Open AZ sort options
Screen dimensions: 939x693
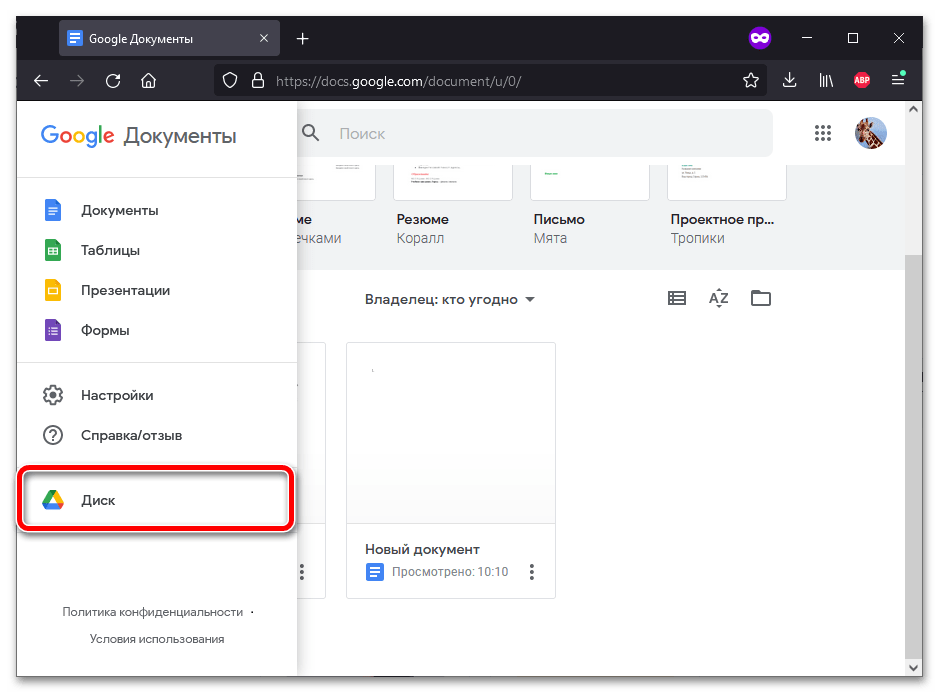[718, 298]
